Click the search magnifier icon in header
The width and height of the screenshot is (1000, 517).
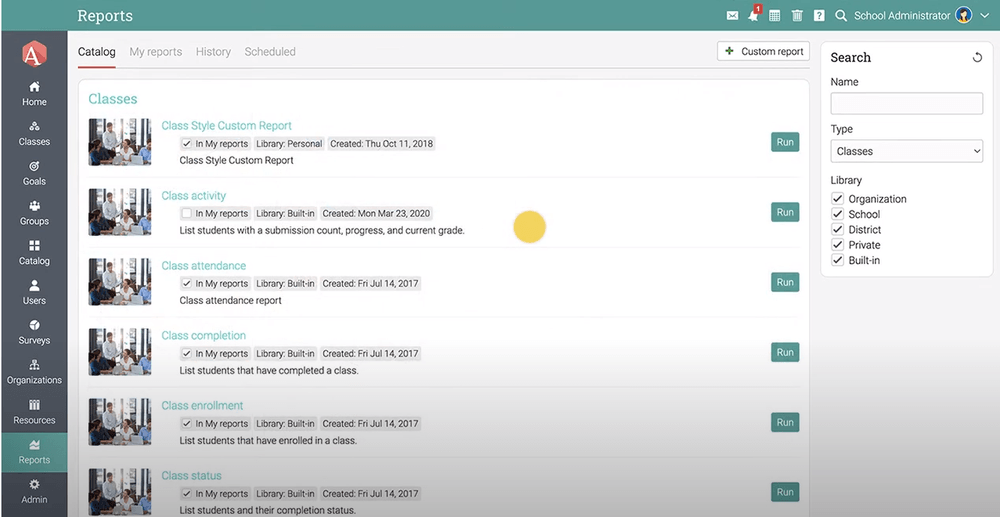(x=841, y=16)
